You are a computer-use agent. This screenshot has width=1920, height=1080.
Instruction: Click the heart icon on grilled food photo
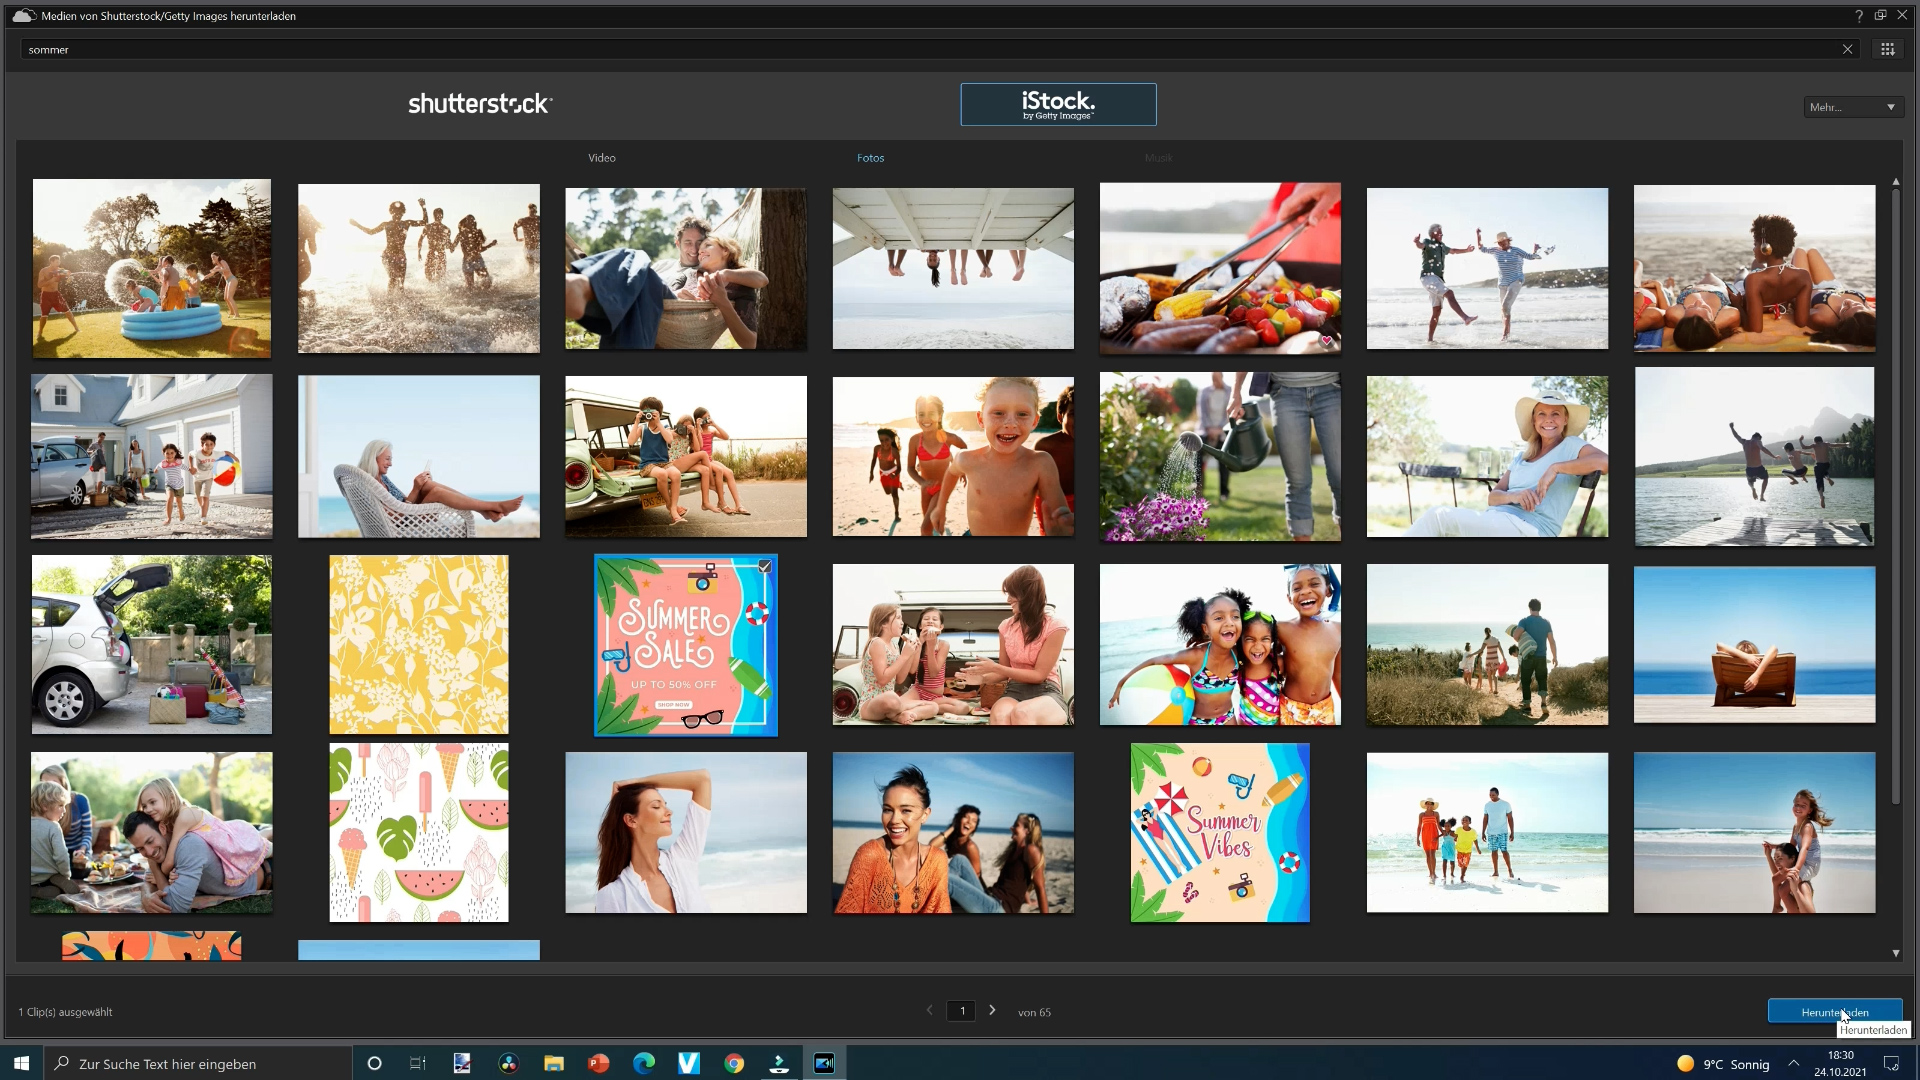[1327, 341]
